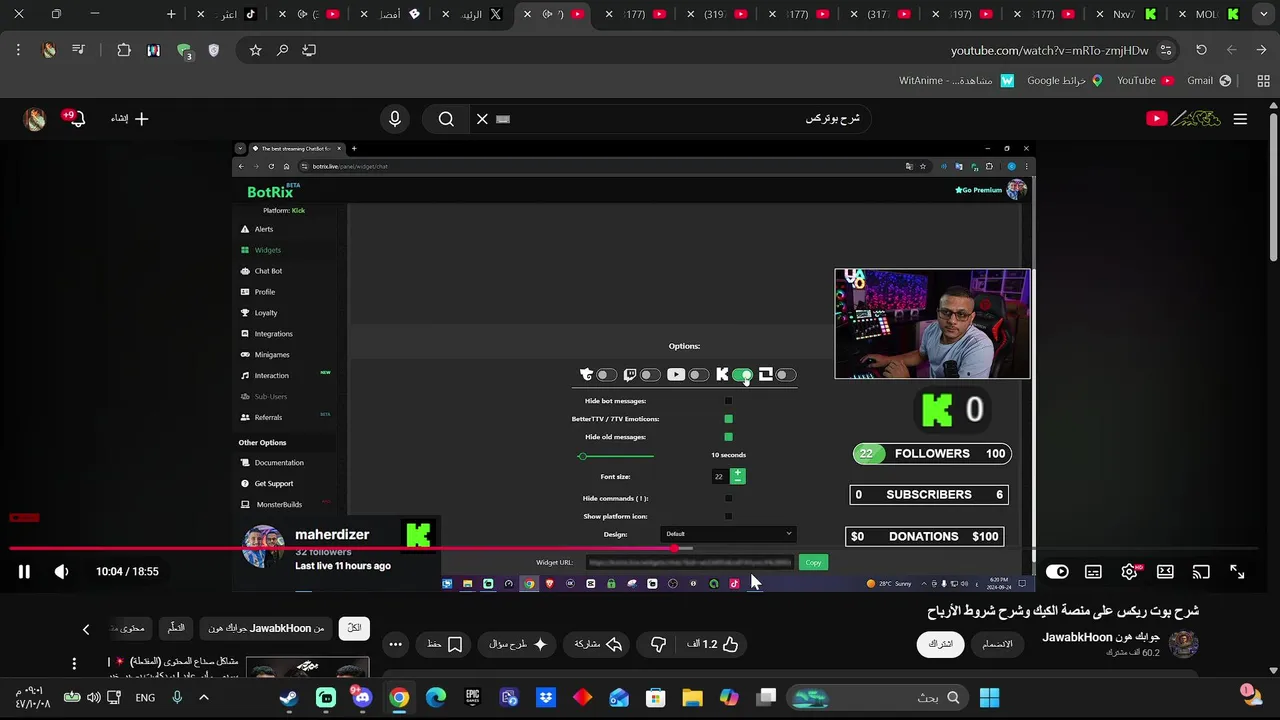Turn on subtitles in the player
This screenshot has width=1280, height=720.
(1093, 572)
